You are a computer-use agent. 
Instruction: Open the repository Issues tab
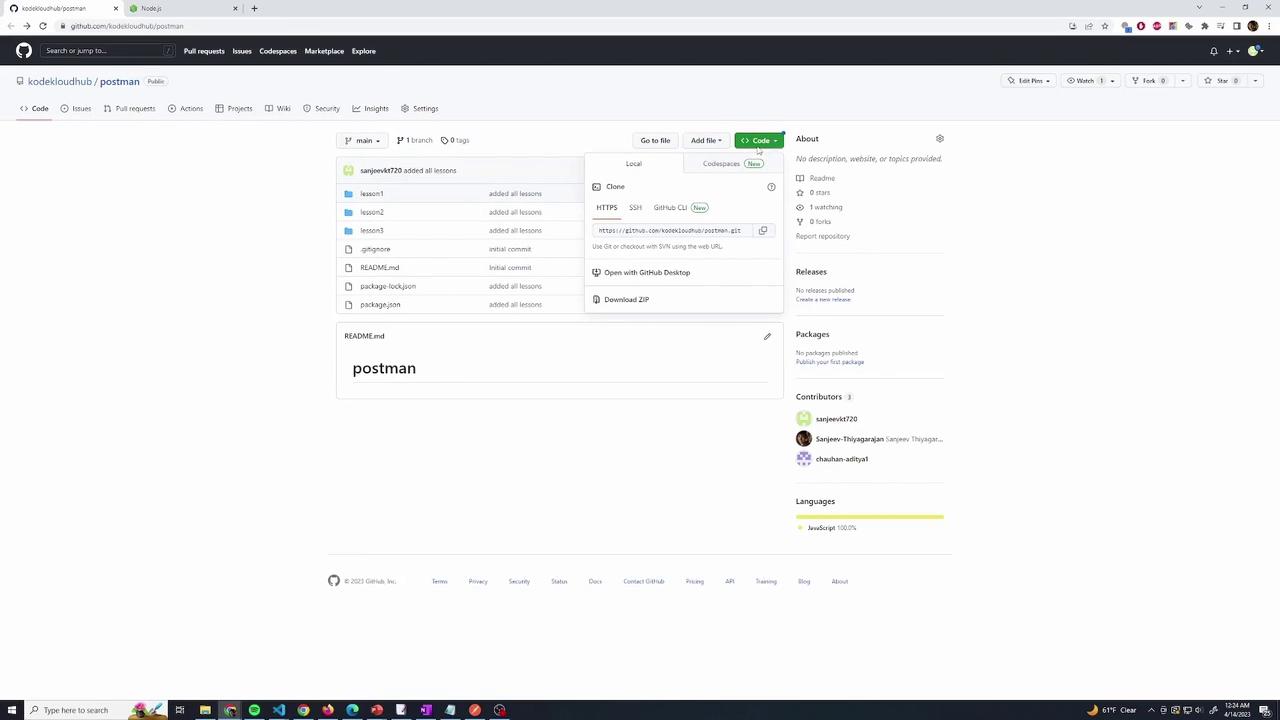tap(75, 109)
